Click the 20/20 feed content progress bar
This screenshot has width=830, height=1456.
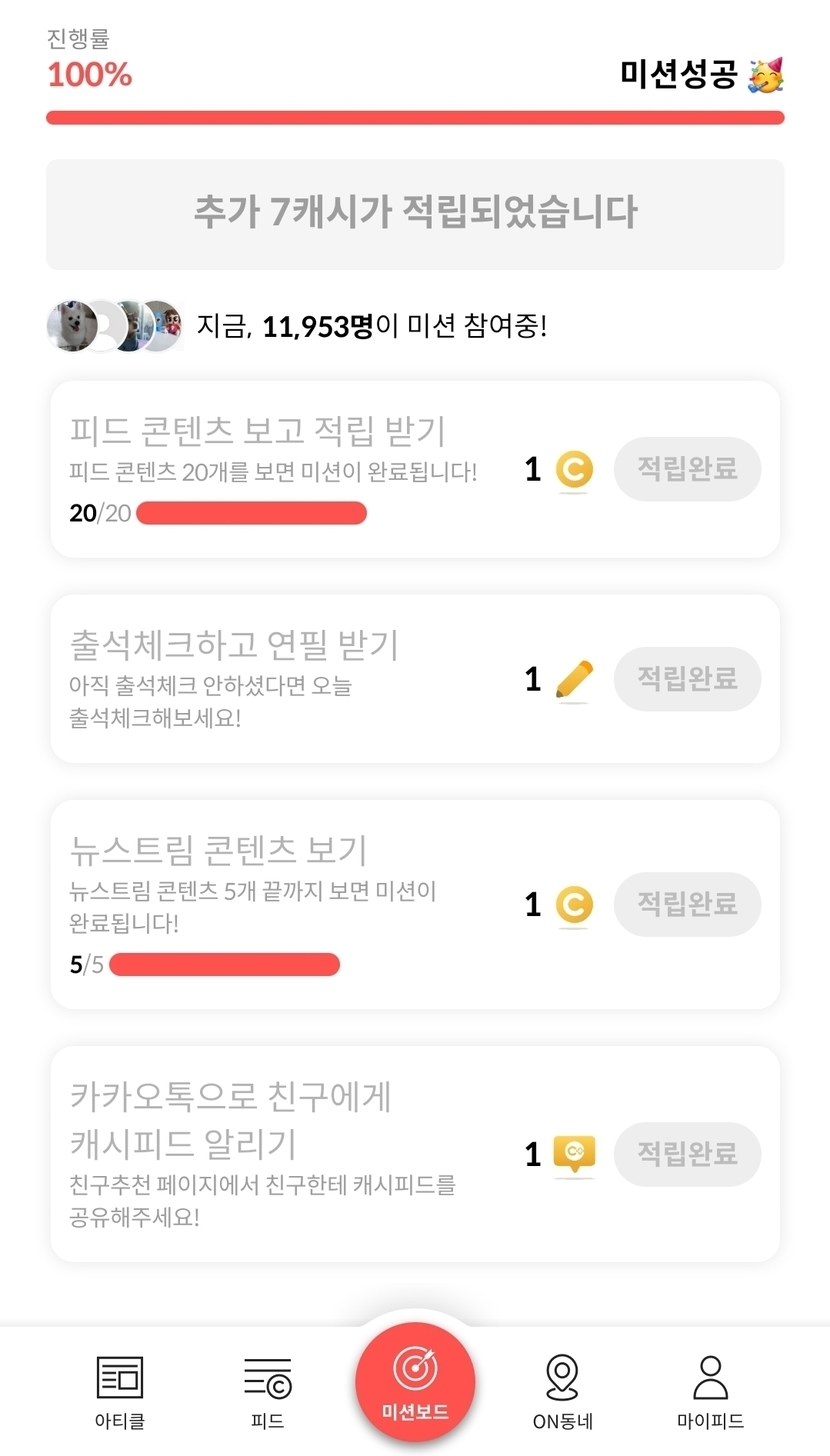tap(251, 514)
